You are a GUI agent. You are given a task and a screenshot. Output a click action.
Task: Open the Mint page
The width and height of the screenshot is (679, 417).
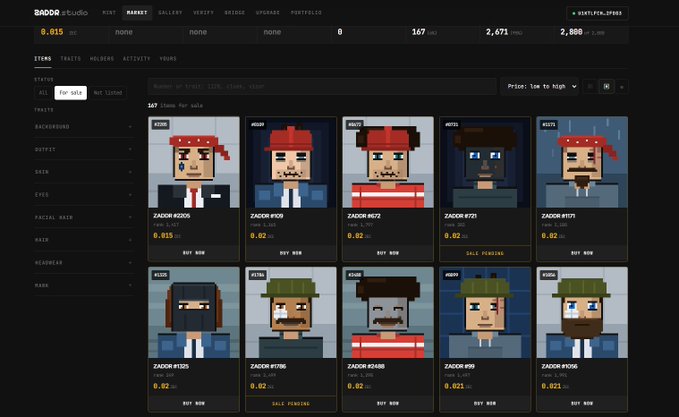click(109, 13)
